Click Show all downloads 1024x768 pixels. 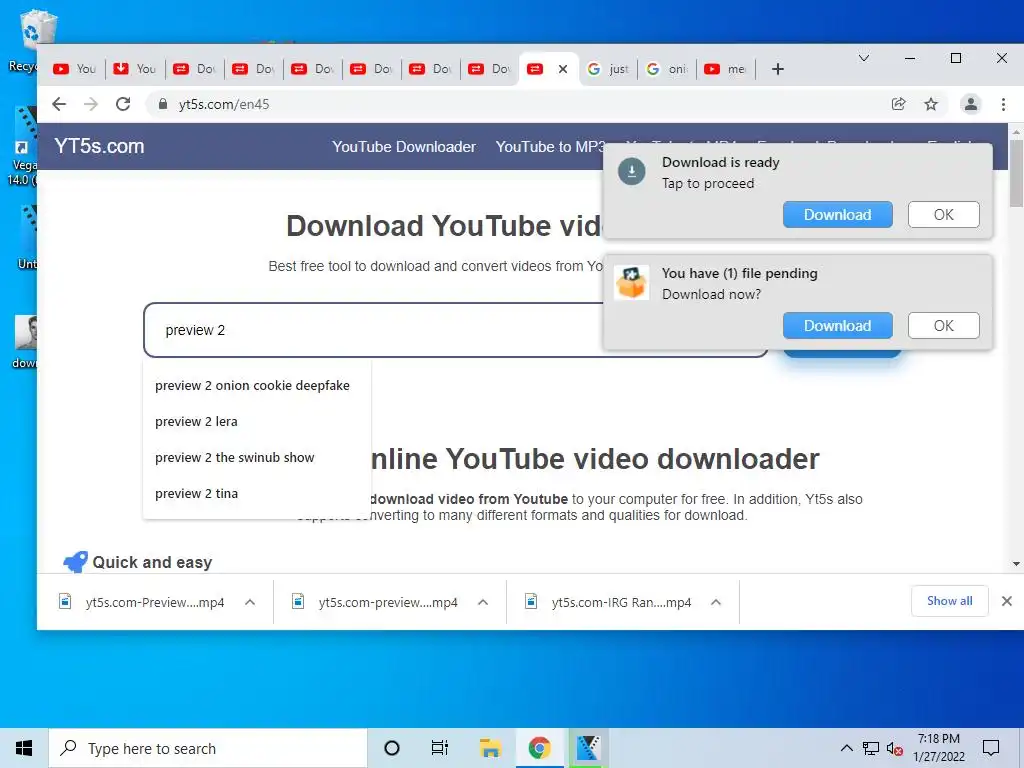coord(950,601)
